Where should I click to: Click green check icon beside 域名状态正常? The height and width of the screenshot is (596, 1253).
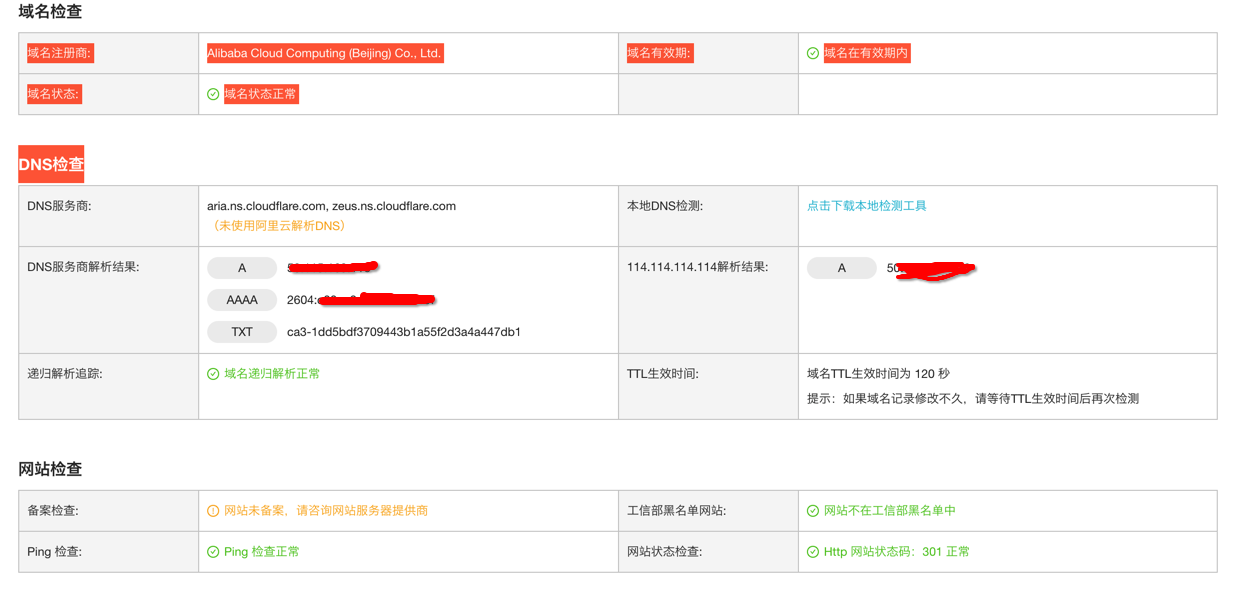(x=213, y=94)
